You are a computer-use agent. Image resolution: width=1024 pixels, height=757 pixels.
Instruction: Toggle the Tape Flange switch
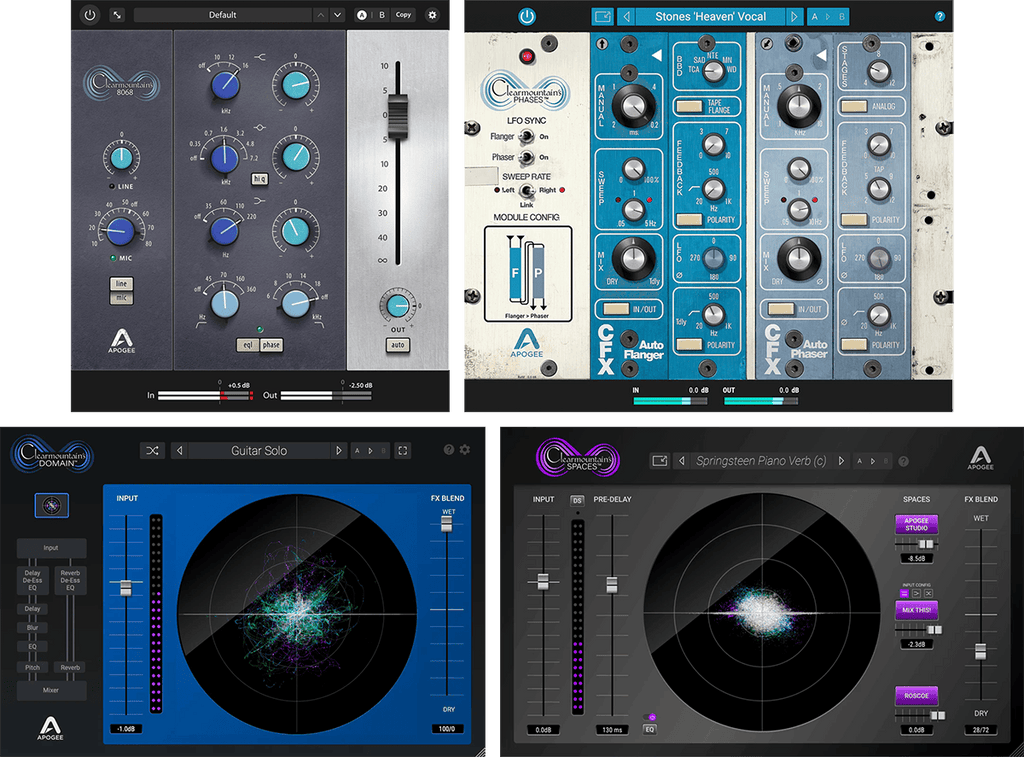tap(689, 106)
